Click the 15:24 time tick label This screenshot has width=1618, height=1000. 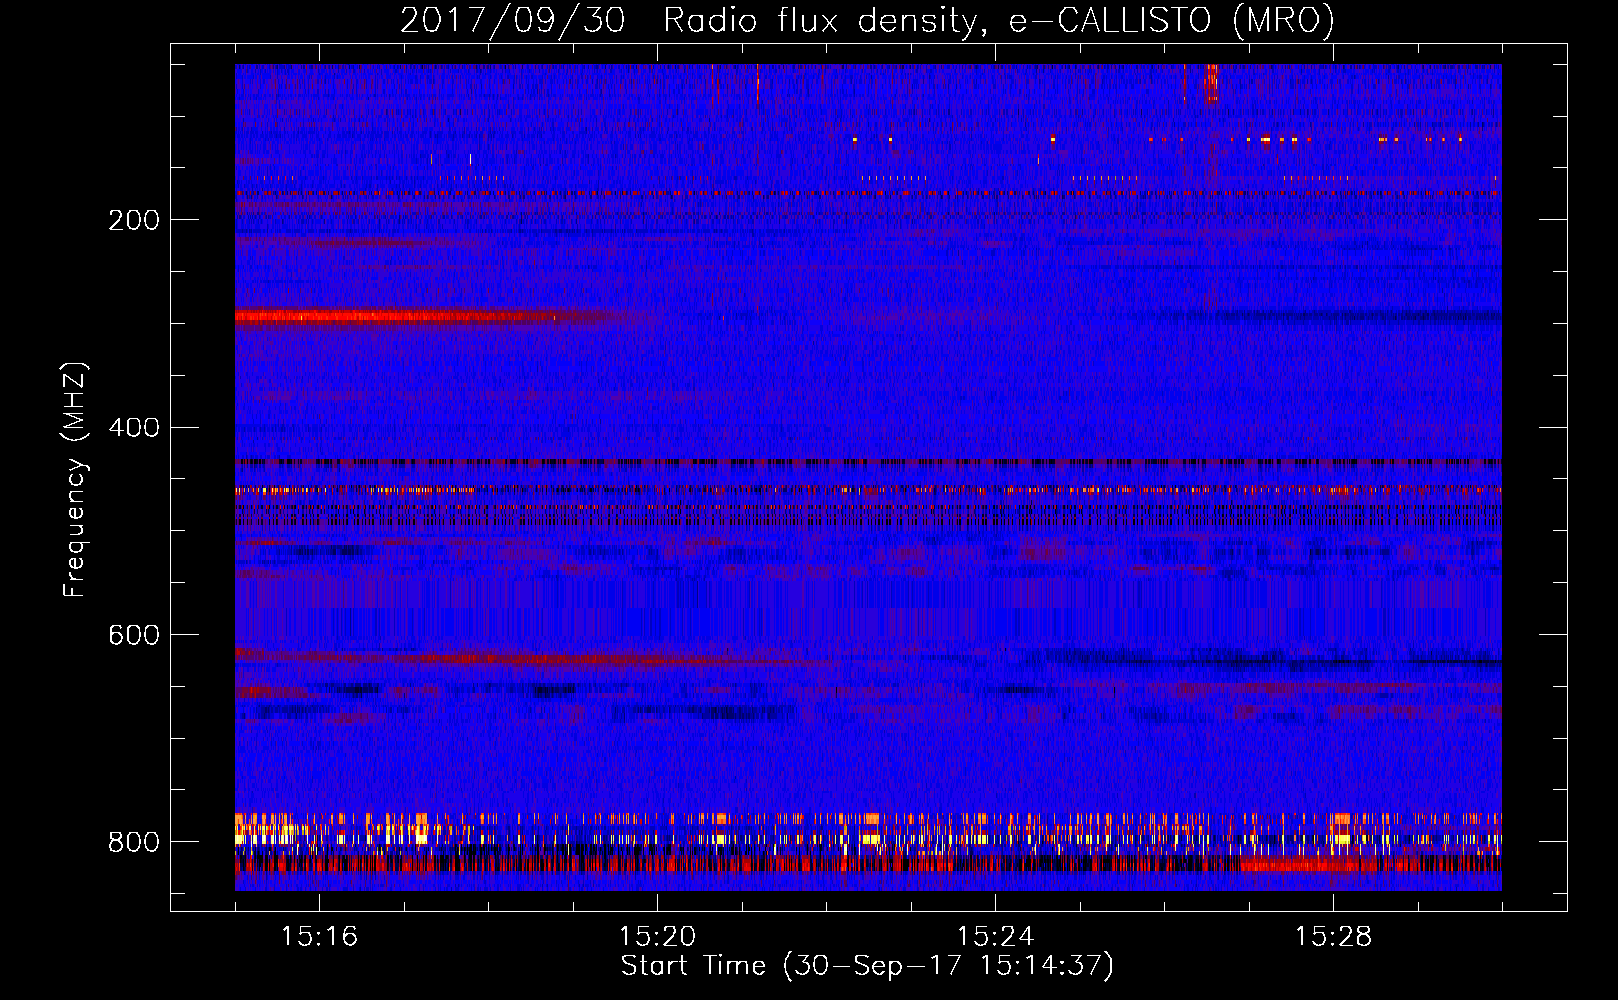(x=995, y=937)
